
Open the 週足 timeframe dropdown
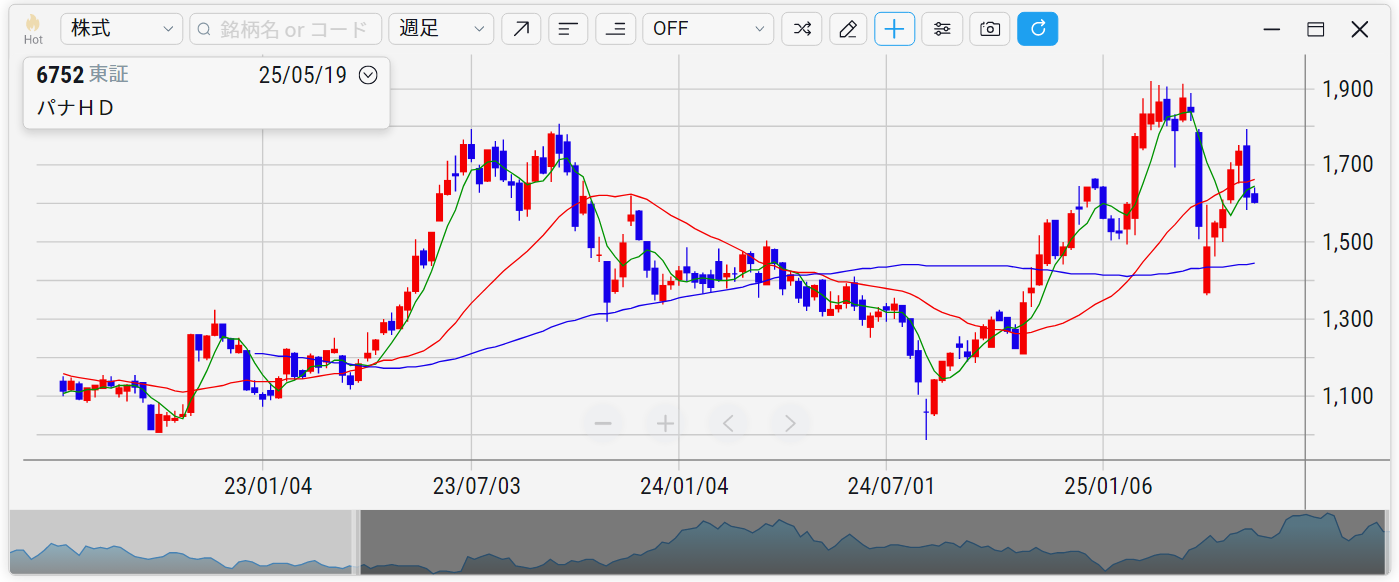coord(441,29)
